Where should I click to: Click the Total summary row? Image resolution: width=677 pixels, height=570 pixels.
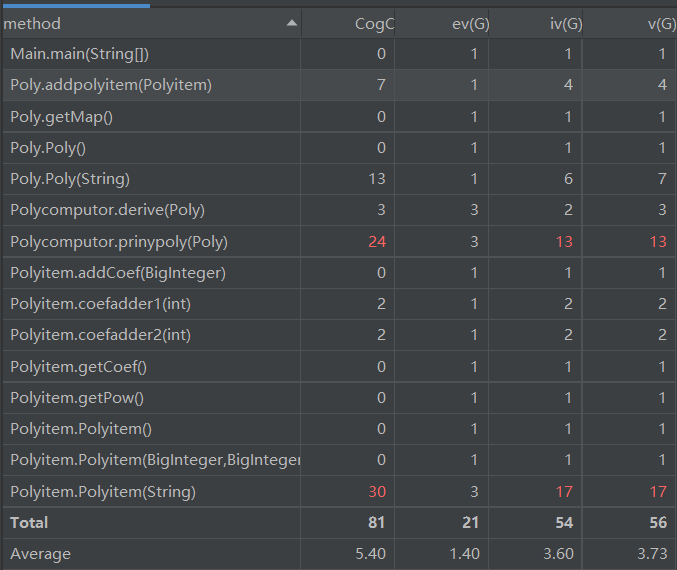coord(30,522)
